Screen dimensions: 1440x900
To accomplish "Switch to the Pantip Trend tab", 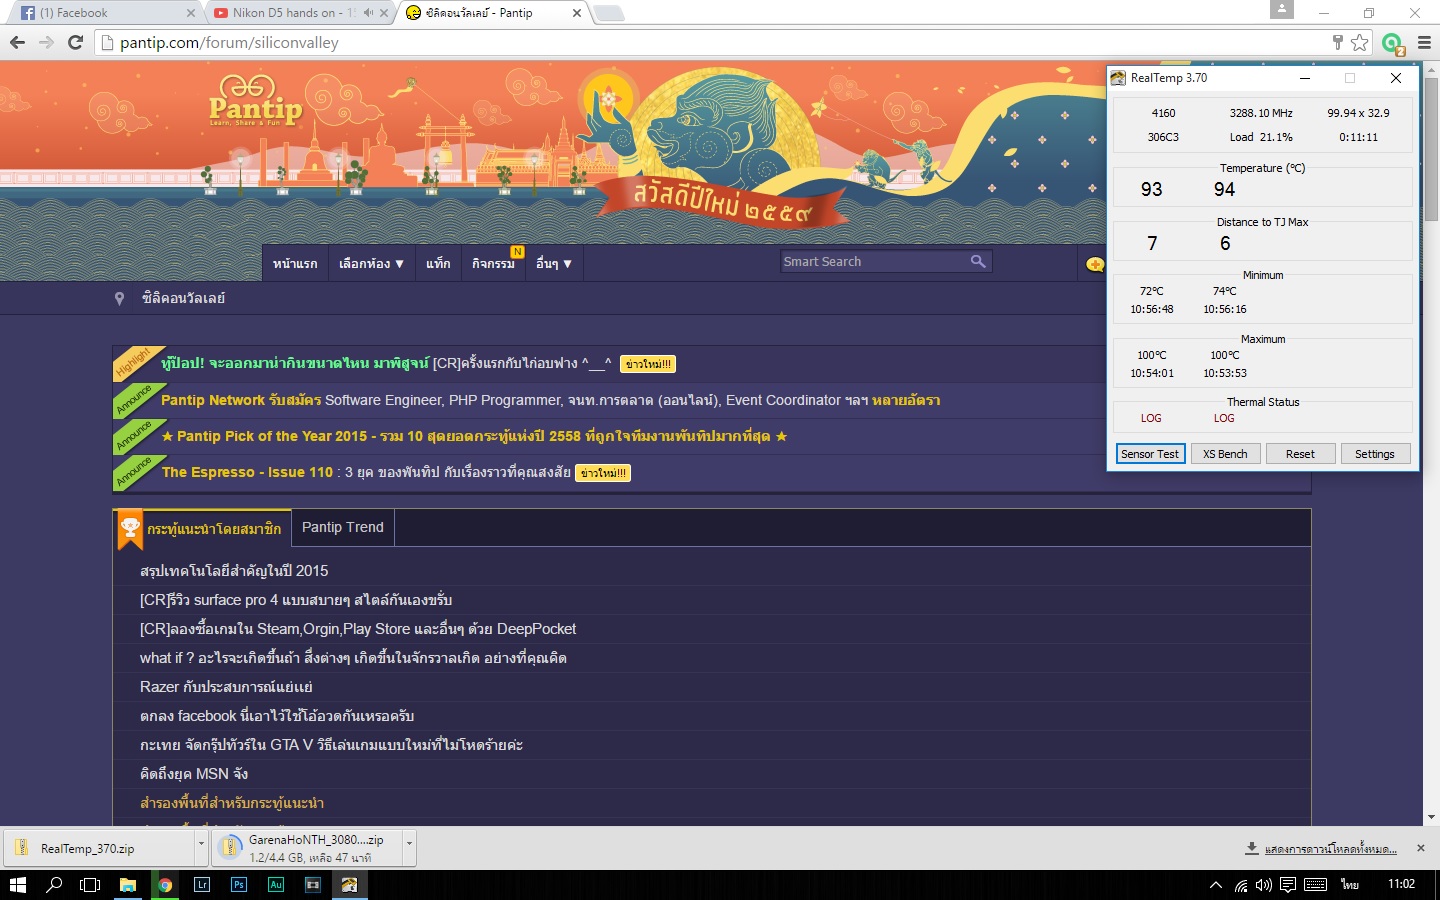I will click(x=343, y=527).
